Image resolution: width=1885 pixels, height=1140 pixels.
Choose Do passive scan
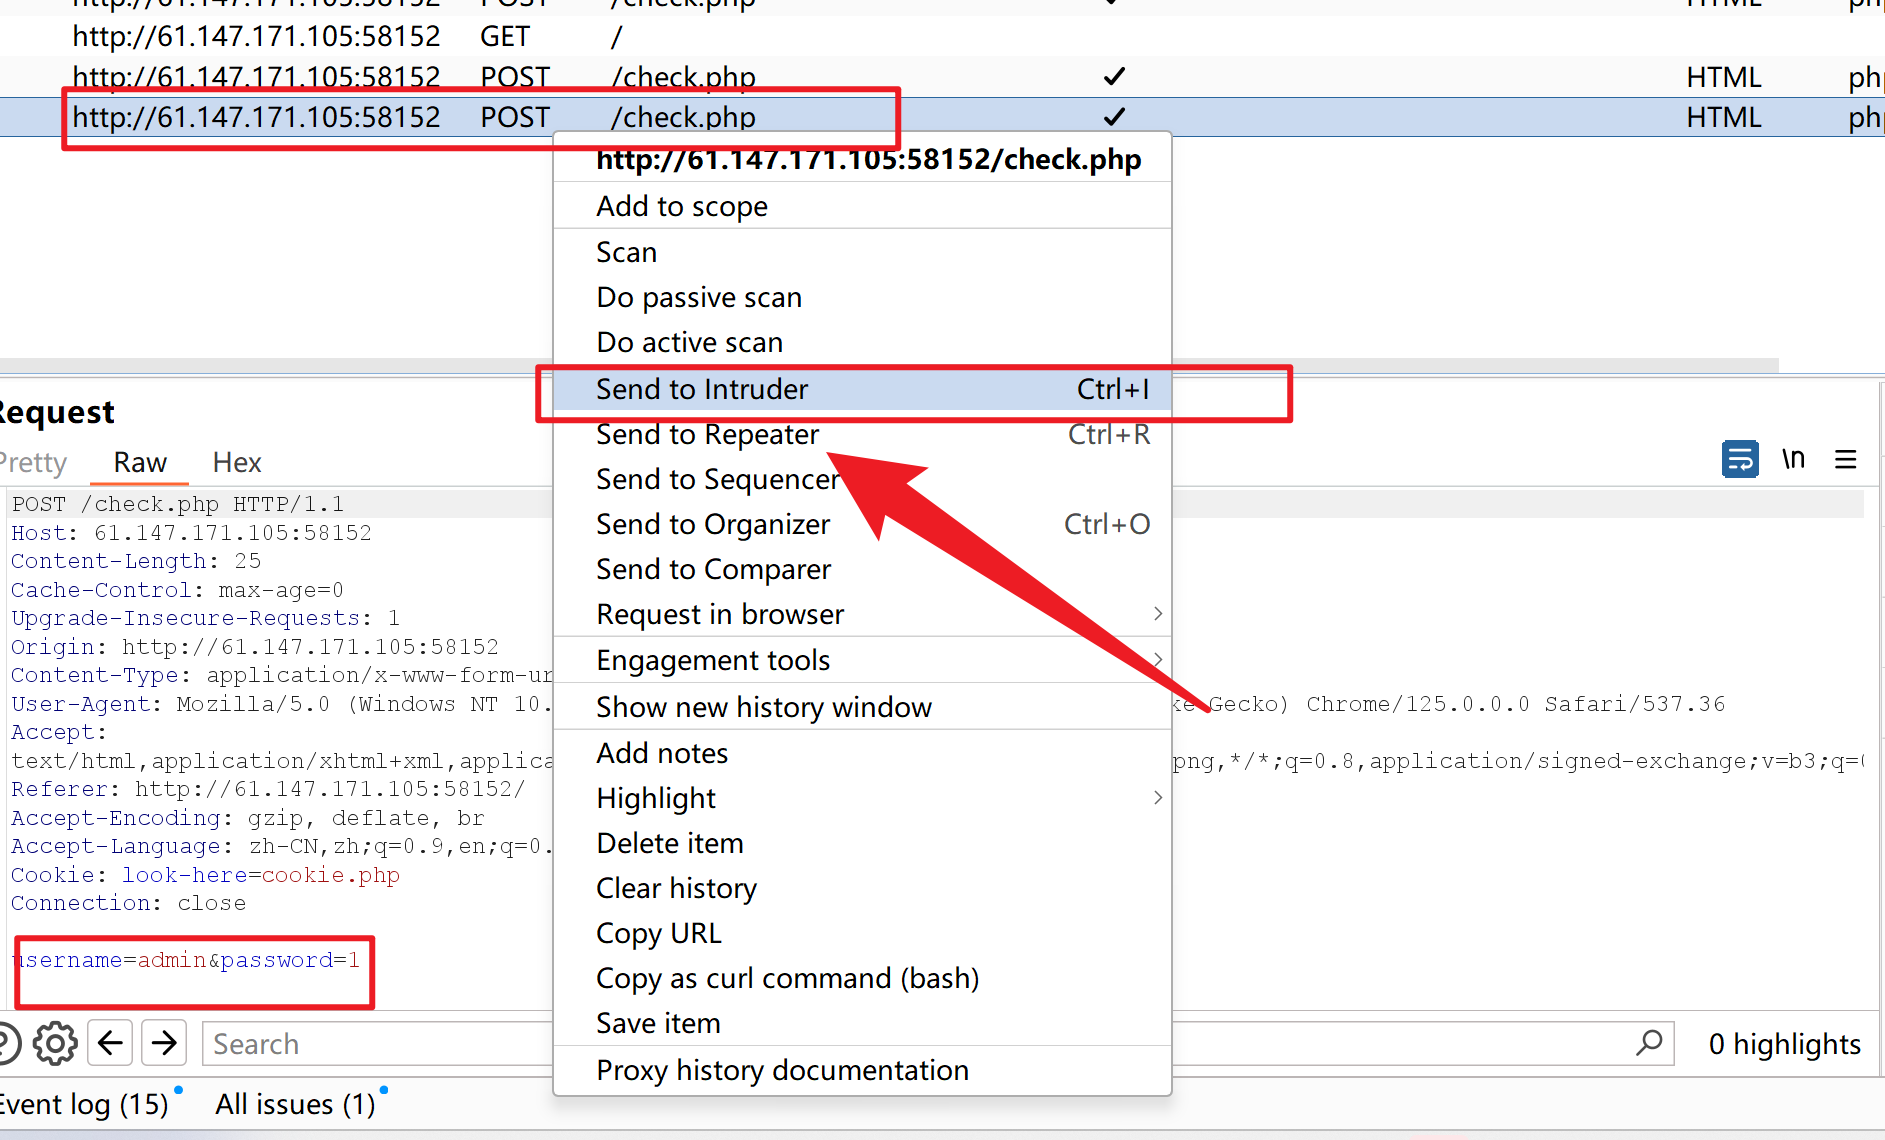pyautogui.click(x=862, y=297)
